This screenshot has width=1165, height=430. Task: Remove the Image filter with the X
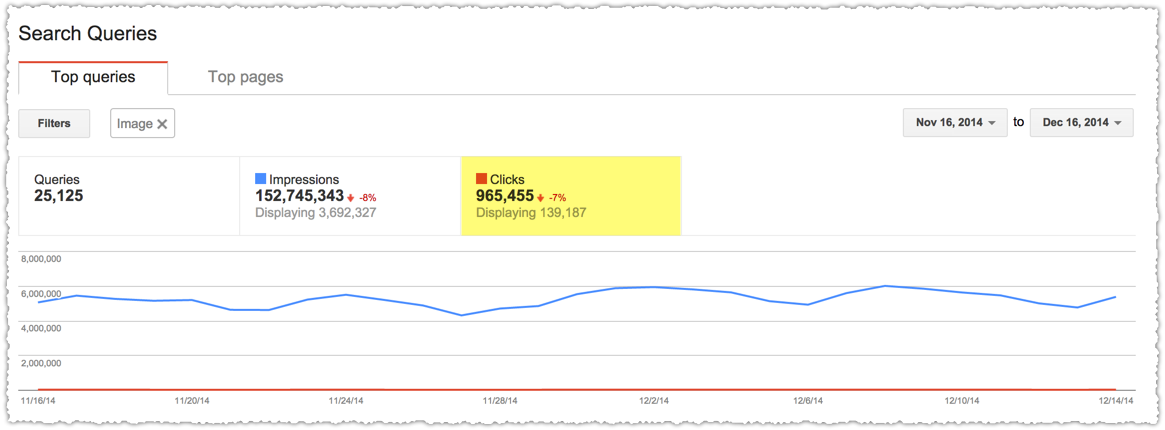click(x=162, y=124)
